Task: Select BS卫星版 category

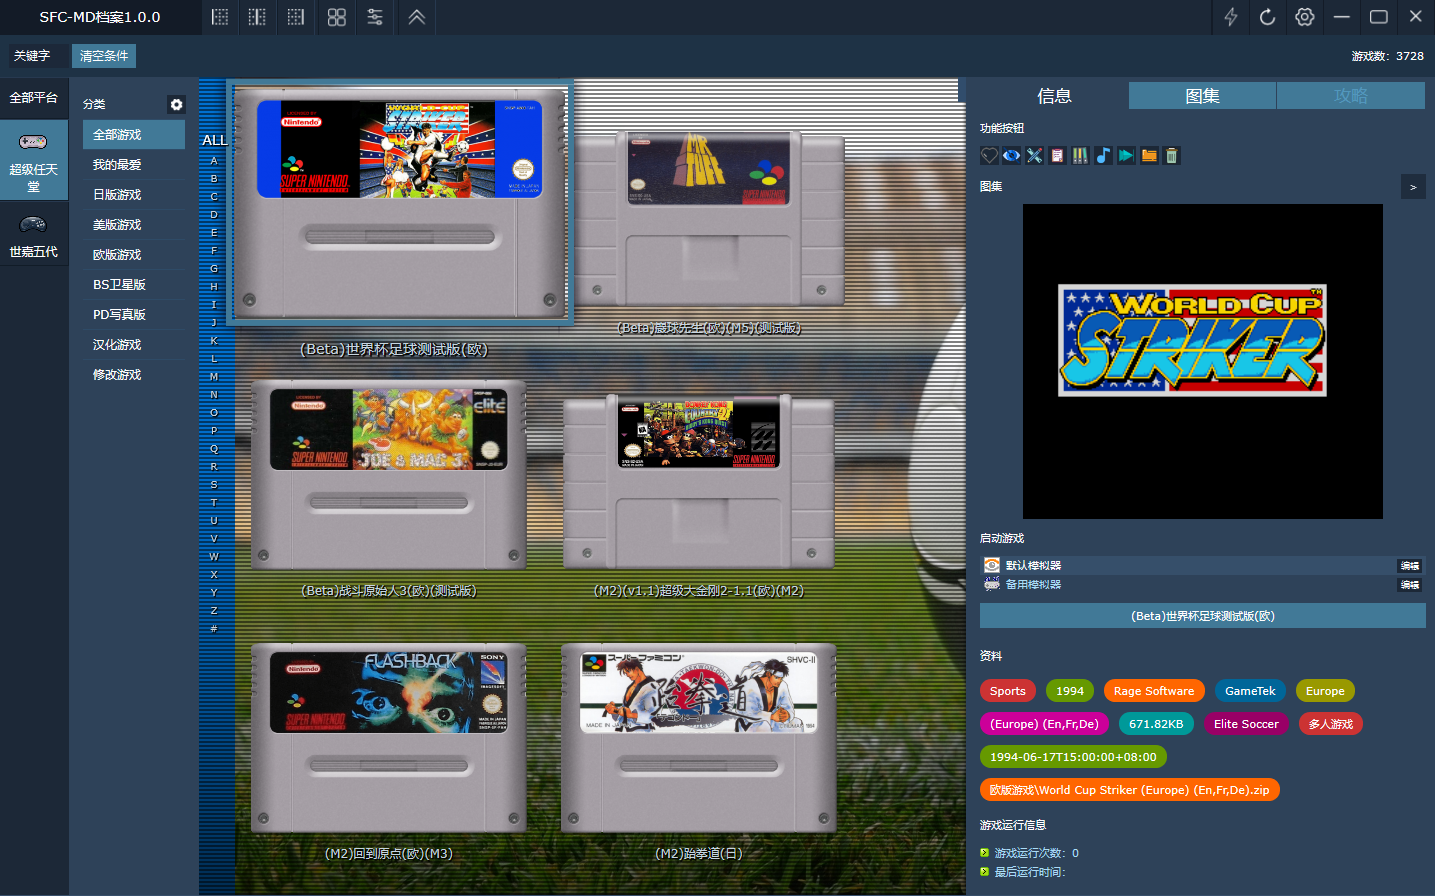Action: pyautogui.click(x=134, y=285)
